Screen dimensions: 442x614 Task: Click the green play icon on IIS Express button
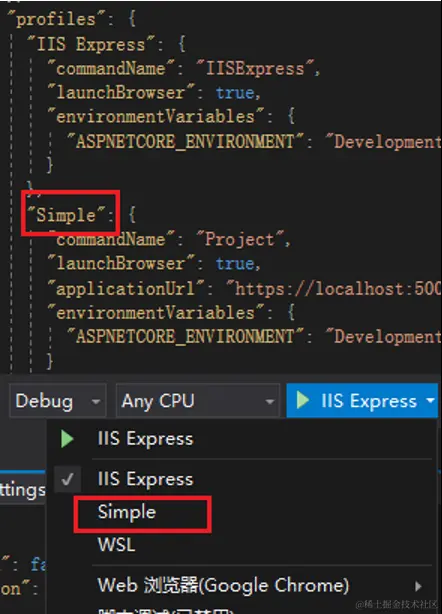tap(303, 401)
